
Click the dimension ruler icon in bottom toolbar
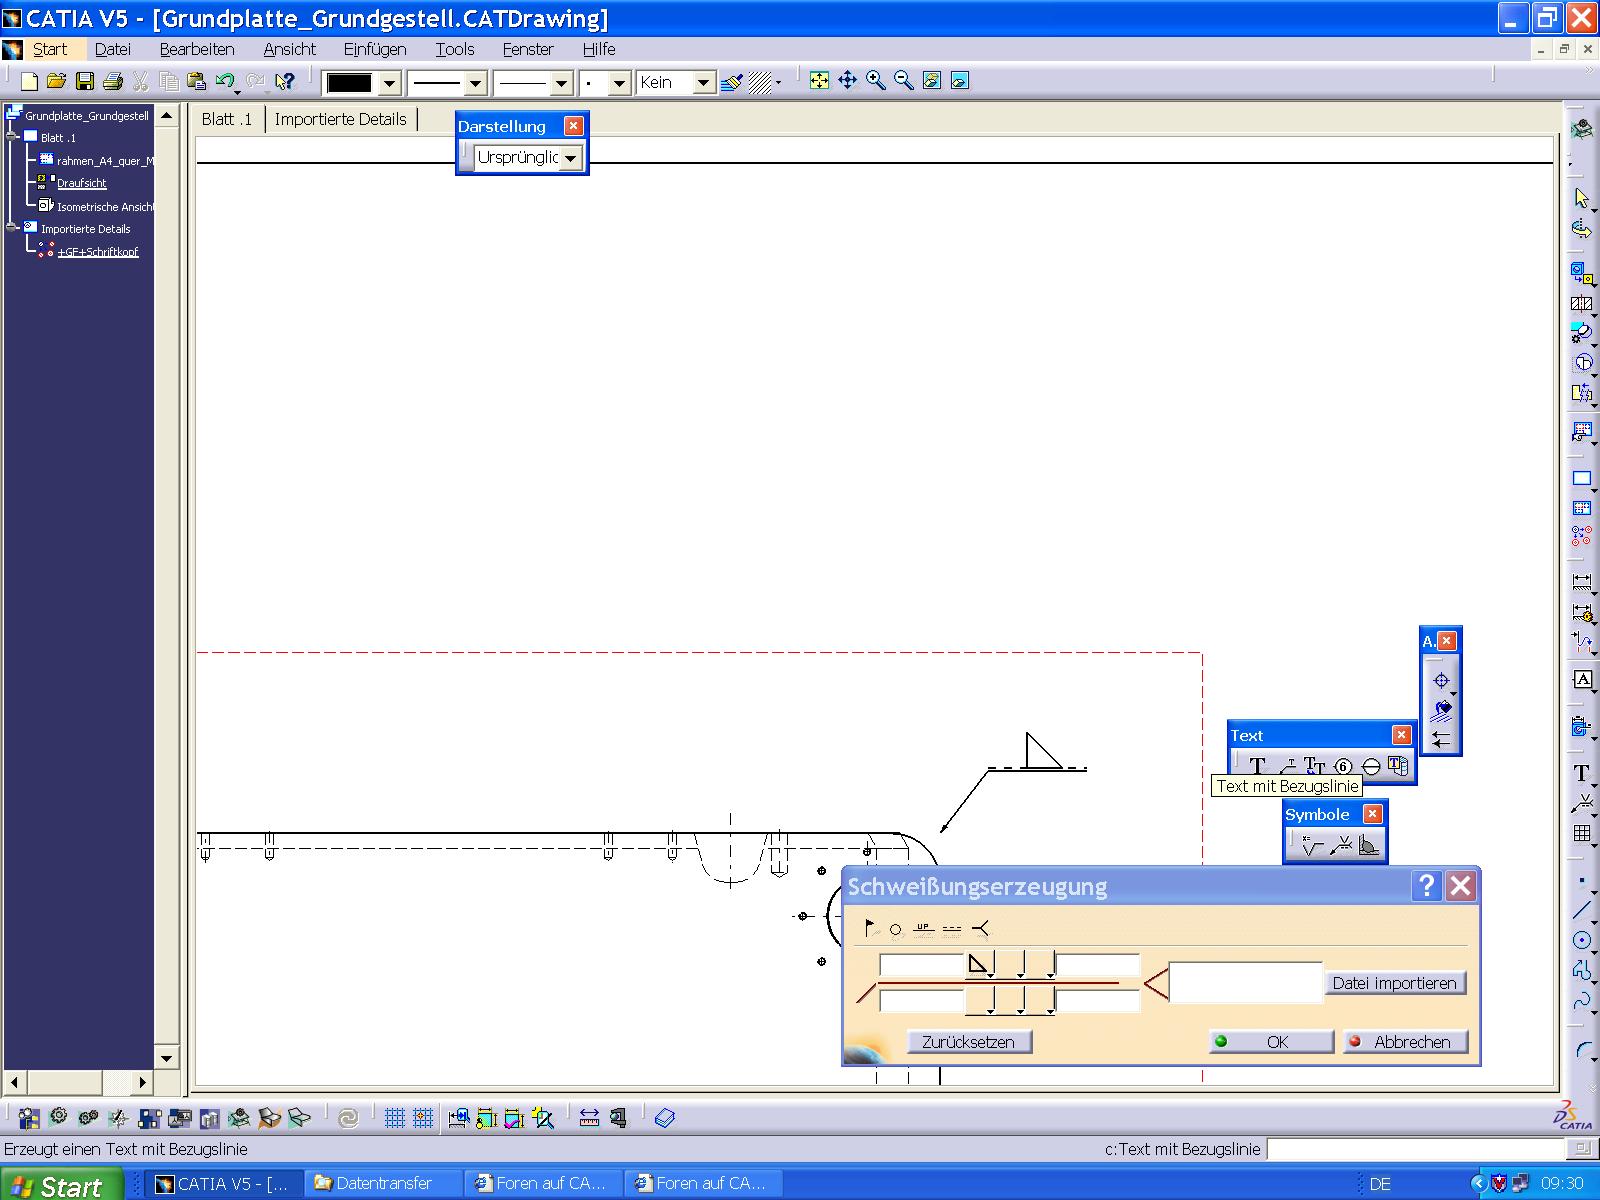click(589, 1118)
